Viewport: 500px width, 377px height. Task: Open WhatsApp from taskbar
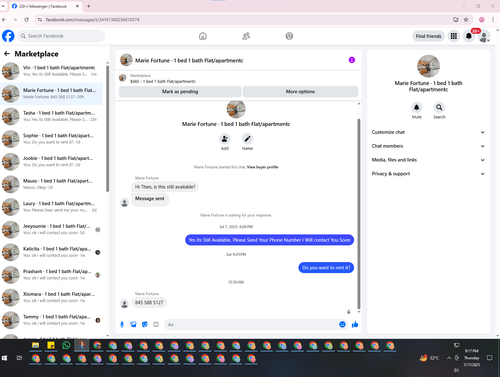(x=66, y=345)
